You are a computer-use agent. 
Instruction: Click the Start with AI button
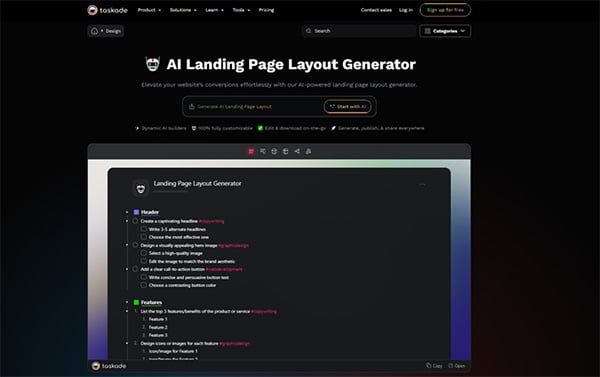click(x=347, y=107)
